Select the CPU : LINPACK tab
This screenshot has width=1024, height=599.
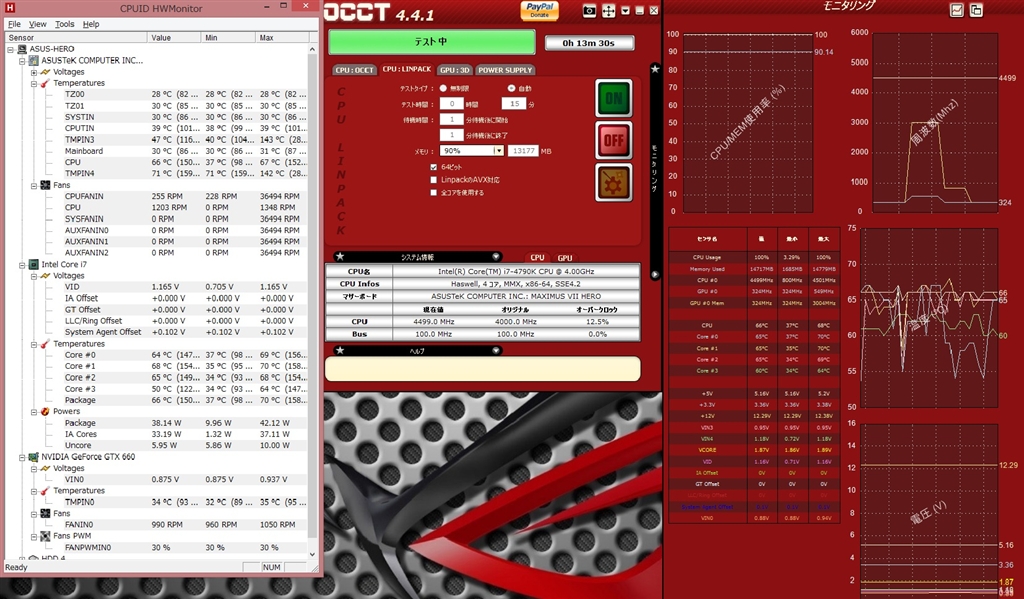click(x=407, y=69)
